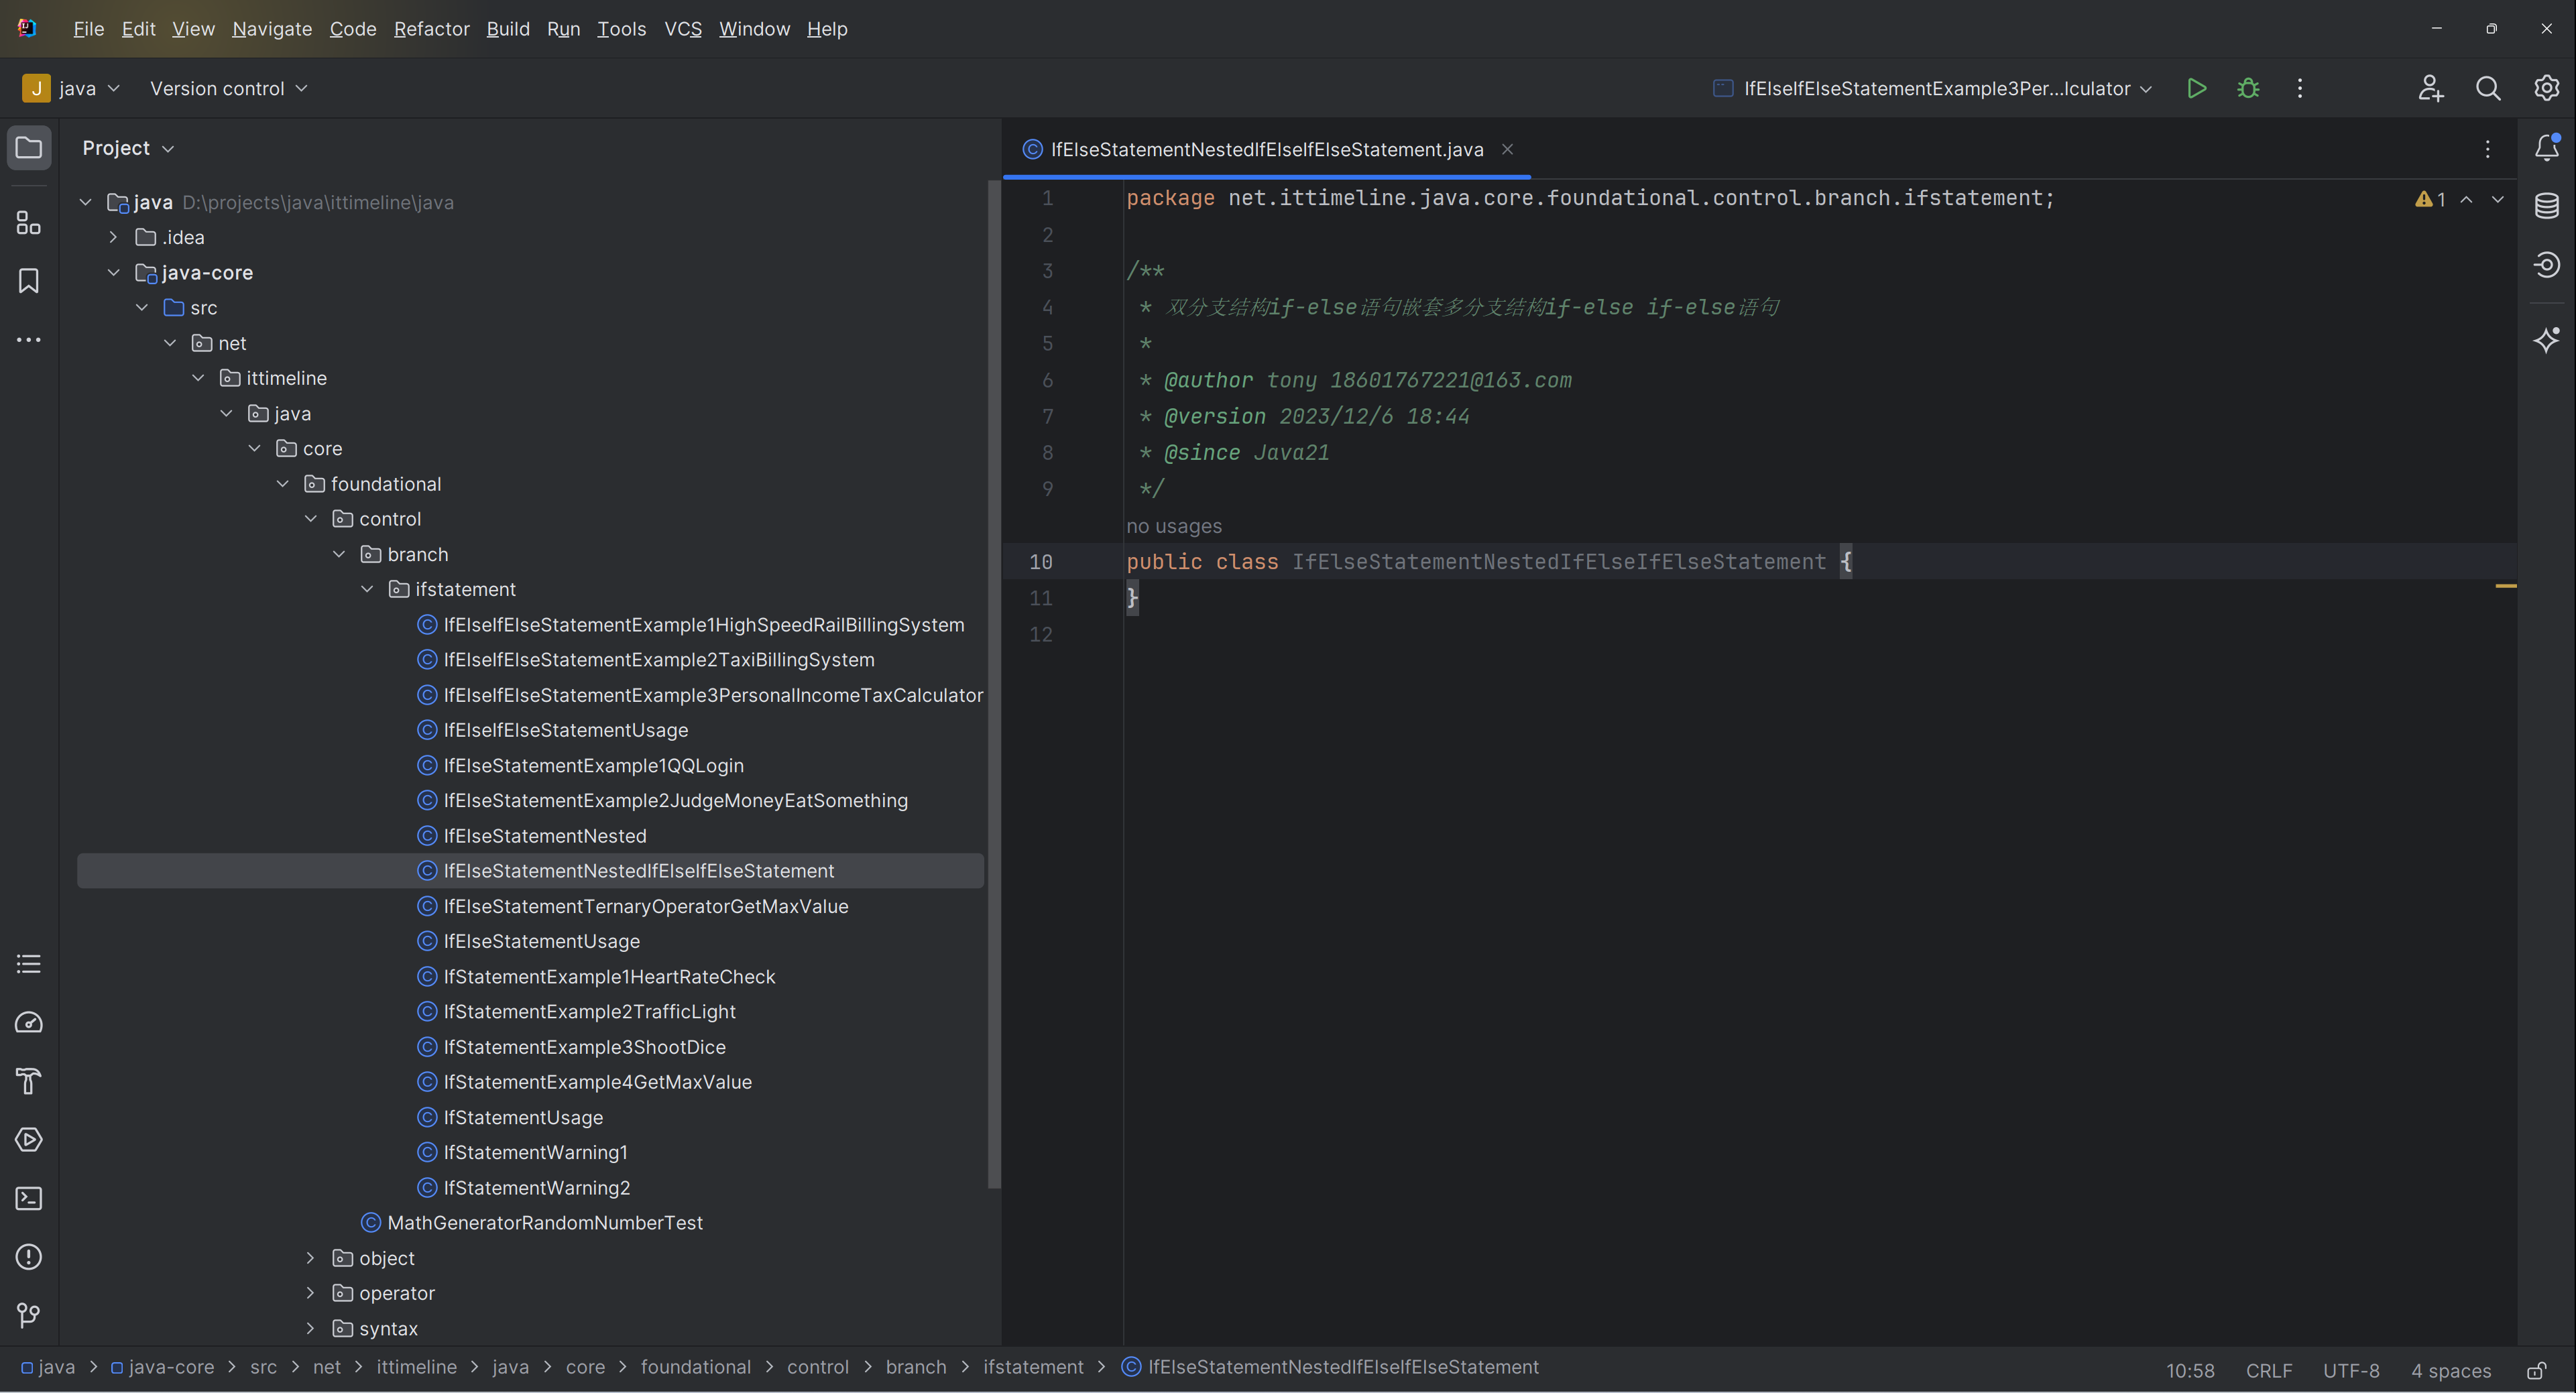
Task: Click line number 10 in the gutter
Action: (1041, 562)
